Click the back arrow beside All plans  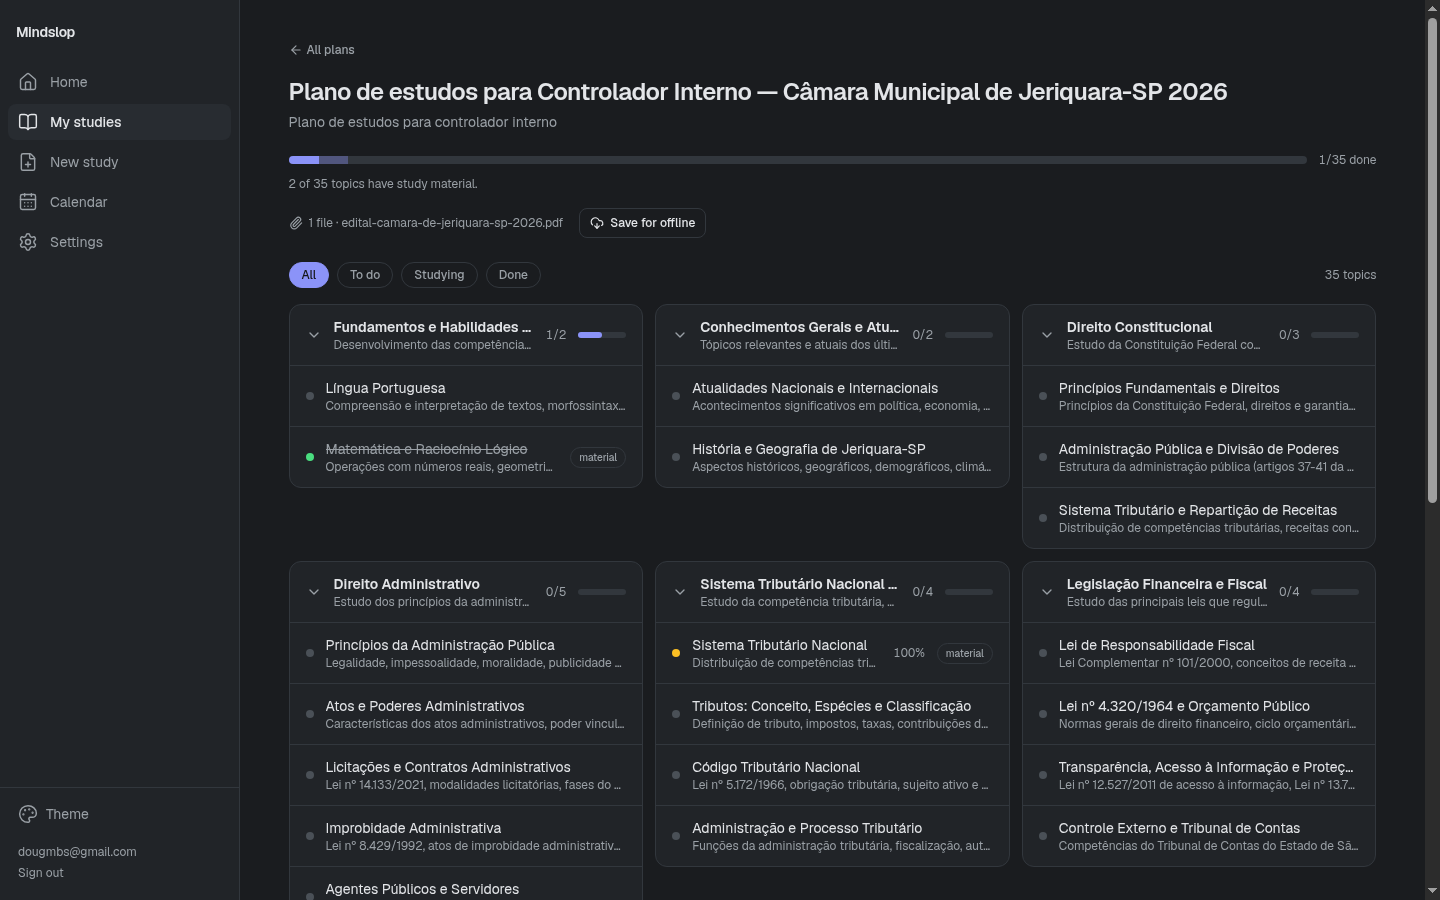[x=295, y=50]
